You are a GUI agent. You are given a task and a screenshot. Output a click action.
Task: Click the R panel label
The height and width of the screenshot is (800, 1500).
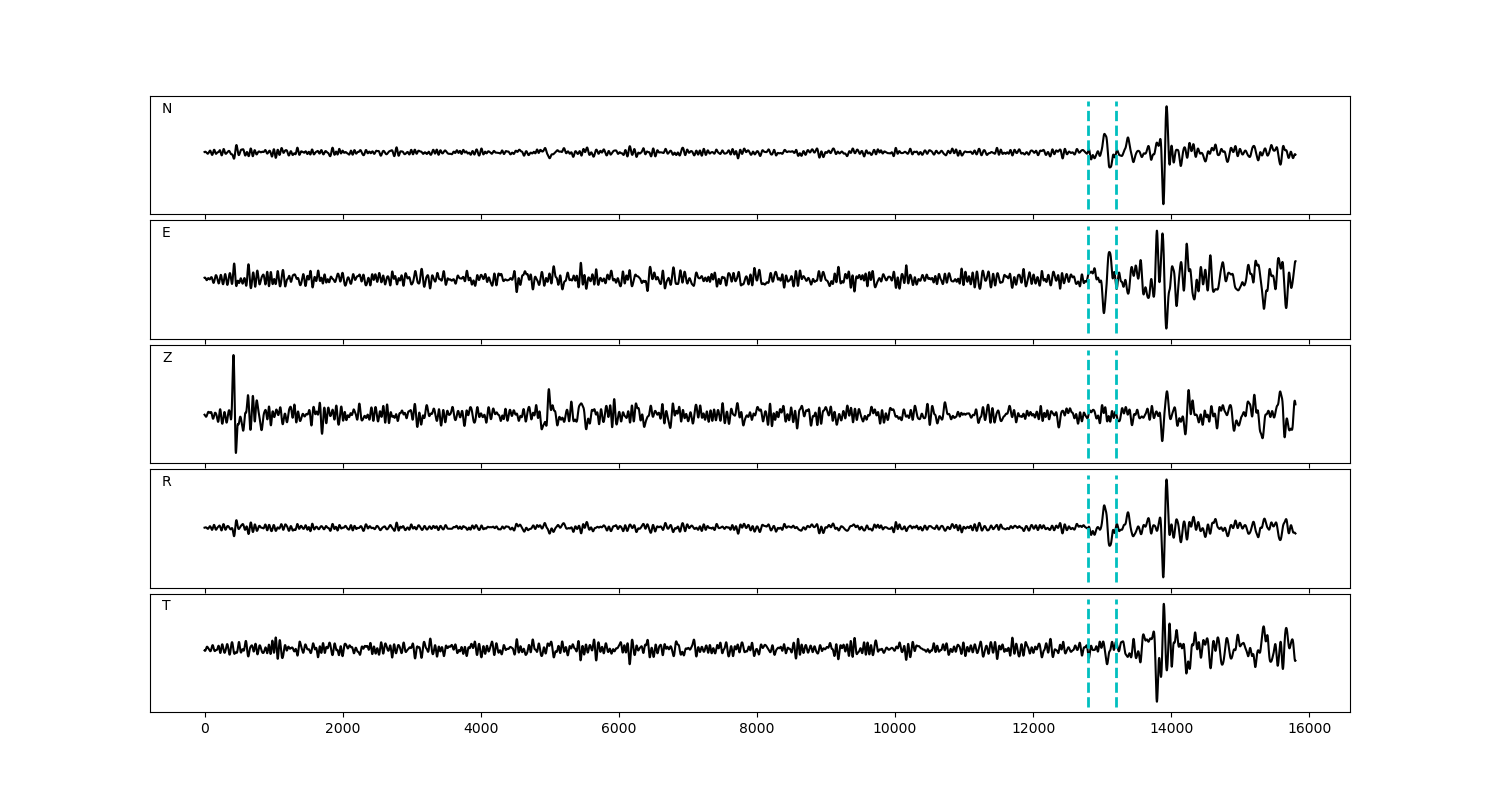[167, 482]
